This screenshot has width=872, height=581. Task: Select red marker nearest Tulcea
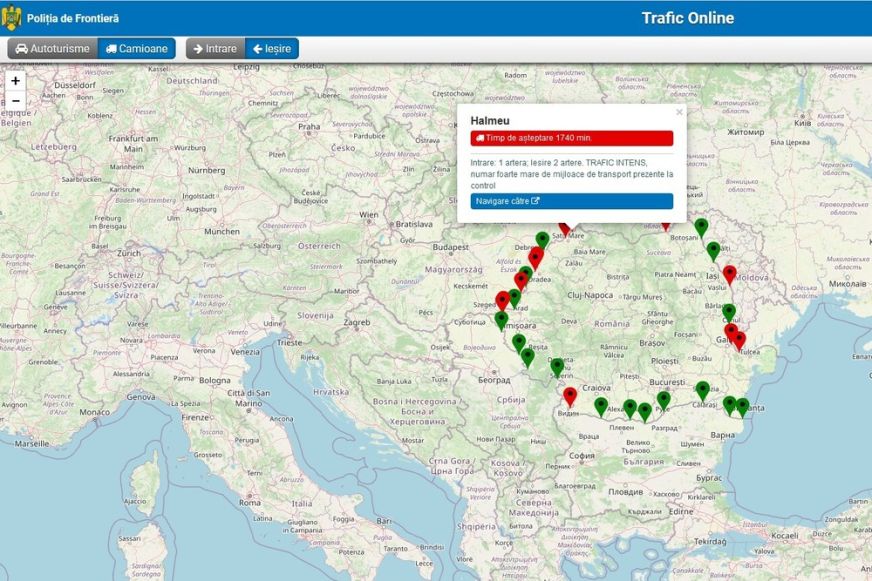pyautogui.click(x=739, y=341)
